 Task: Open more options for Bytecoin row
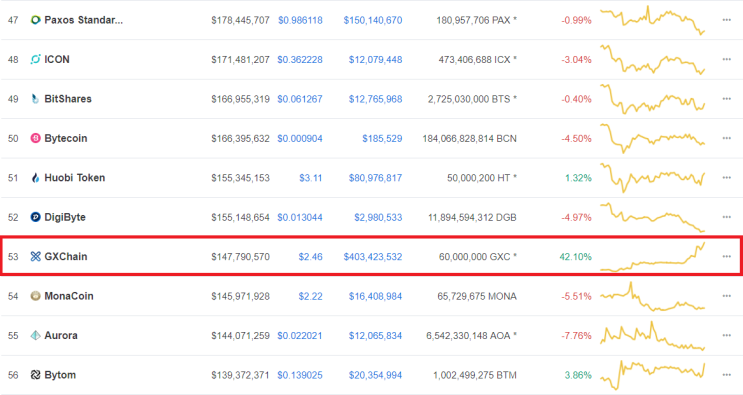(726, 138)
